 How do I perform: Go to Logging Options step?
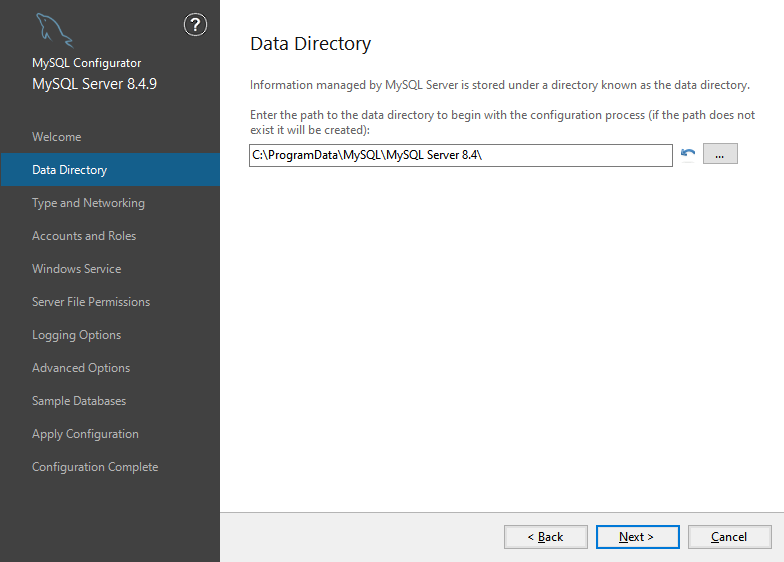[x=76, y=335]
